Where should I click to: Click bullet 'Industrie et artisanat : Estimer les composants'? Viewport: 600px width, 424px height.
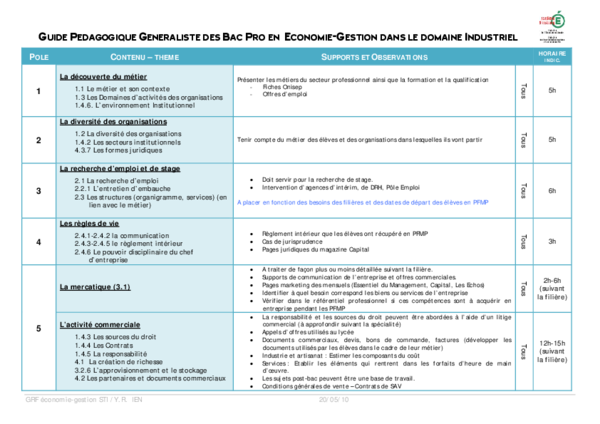[x=341, y=356]
